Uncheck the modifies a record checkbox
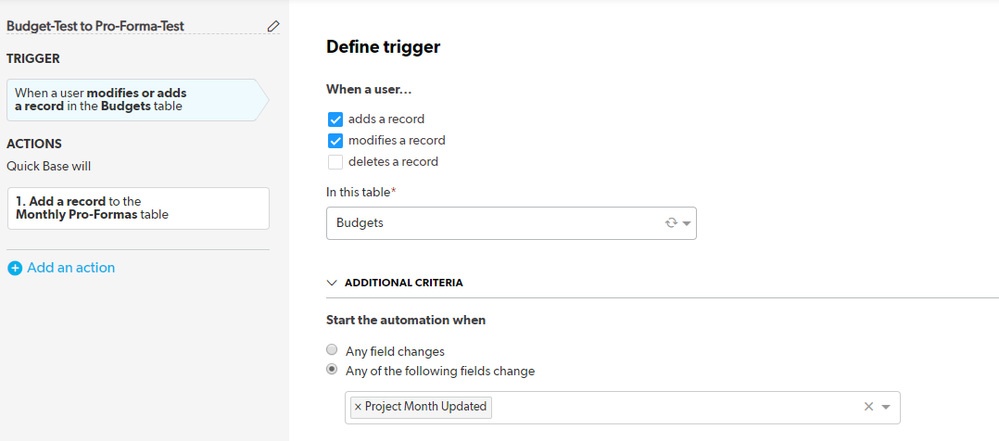The image size is (999, 441). [x=335, y=141]
